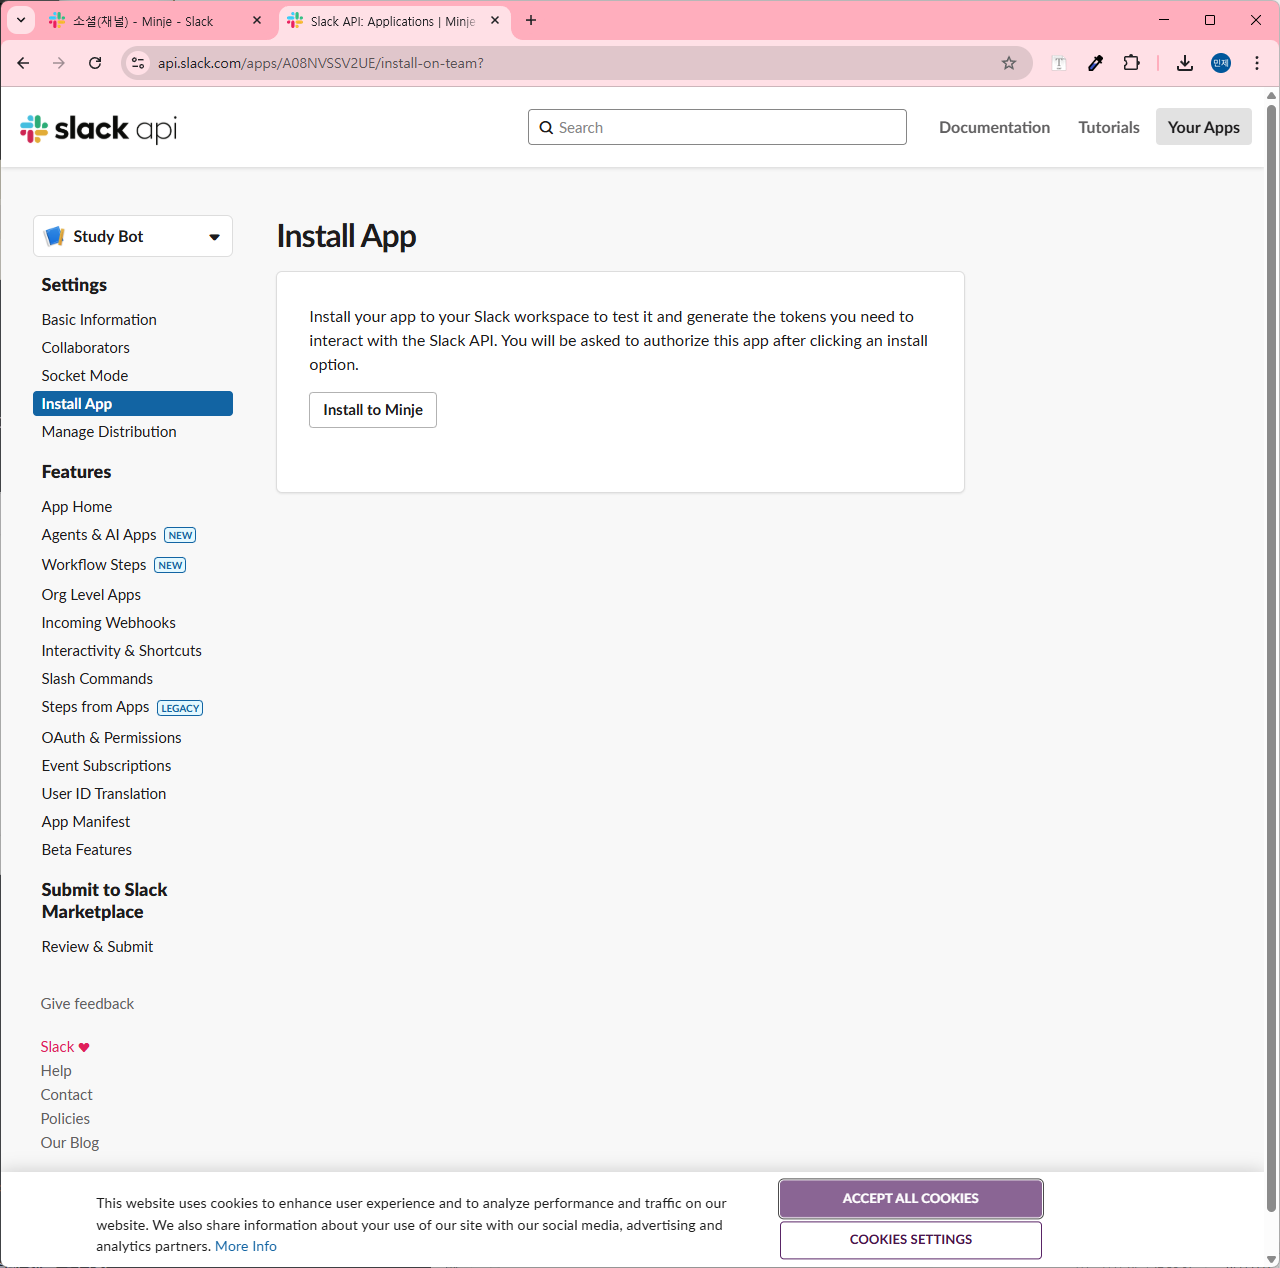
Task: Open Review & Submit
Action: click(x=97, y=947)
